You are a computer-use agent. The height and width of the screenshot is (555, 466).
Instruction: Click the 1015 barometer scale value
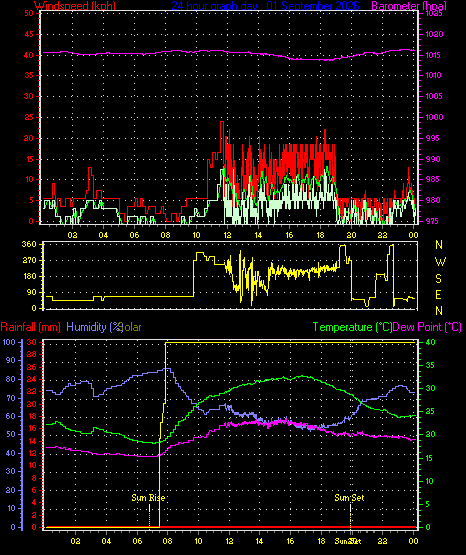(x=433, y=55)
